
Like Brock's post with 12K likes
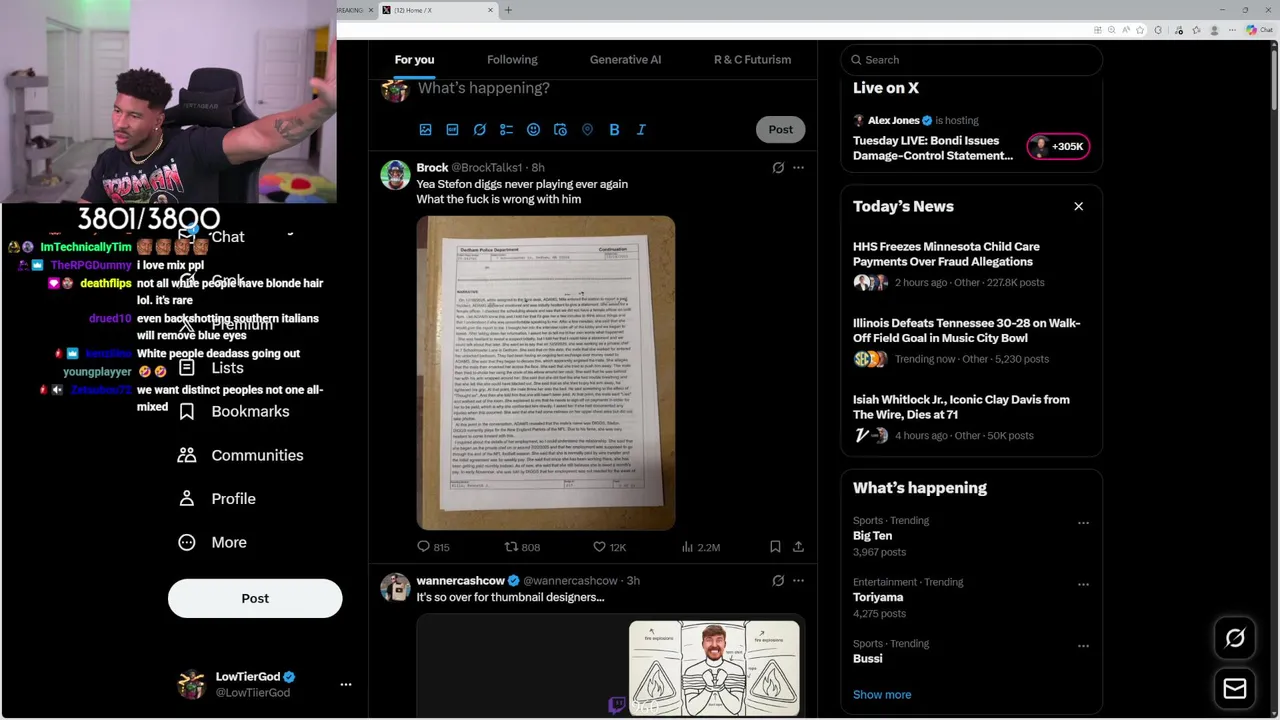click(609, 547)
